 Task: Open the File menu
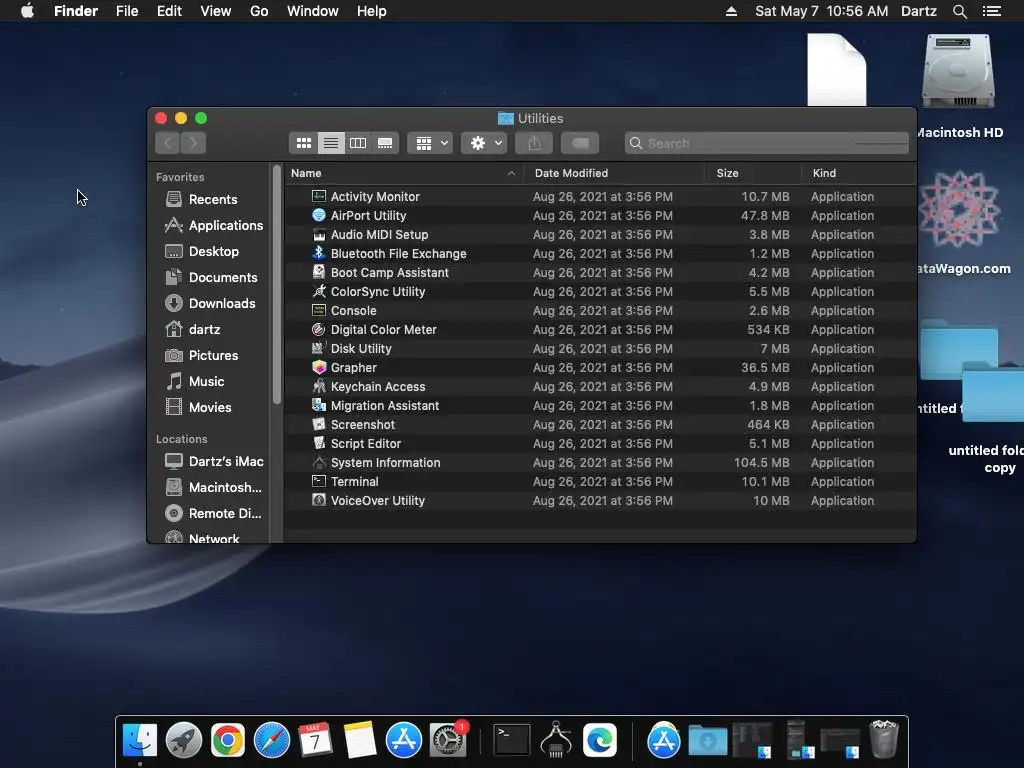(127, 11)
